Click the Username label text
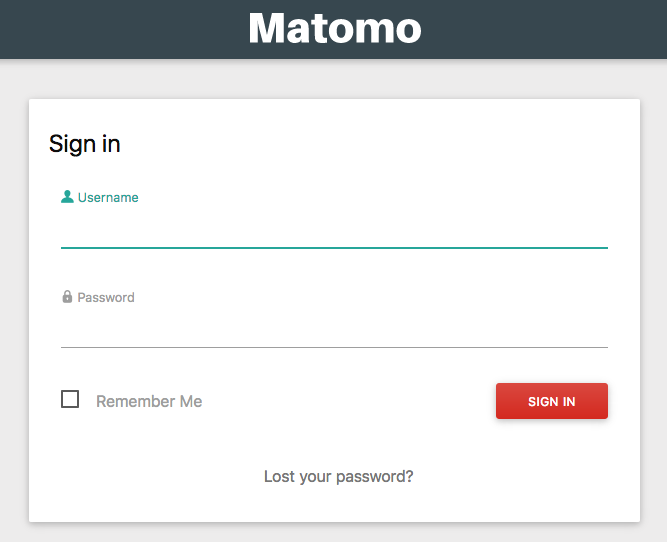Screen dimensions: 667x542 pos(108,197)
